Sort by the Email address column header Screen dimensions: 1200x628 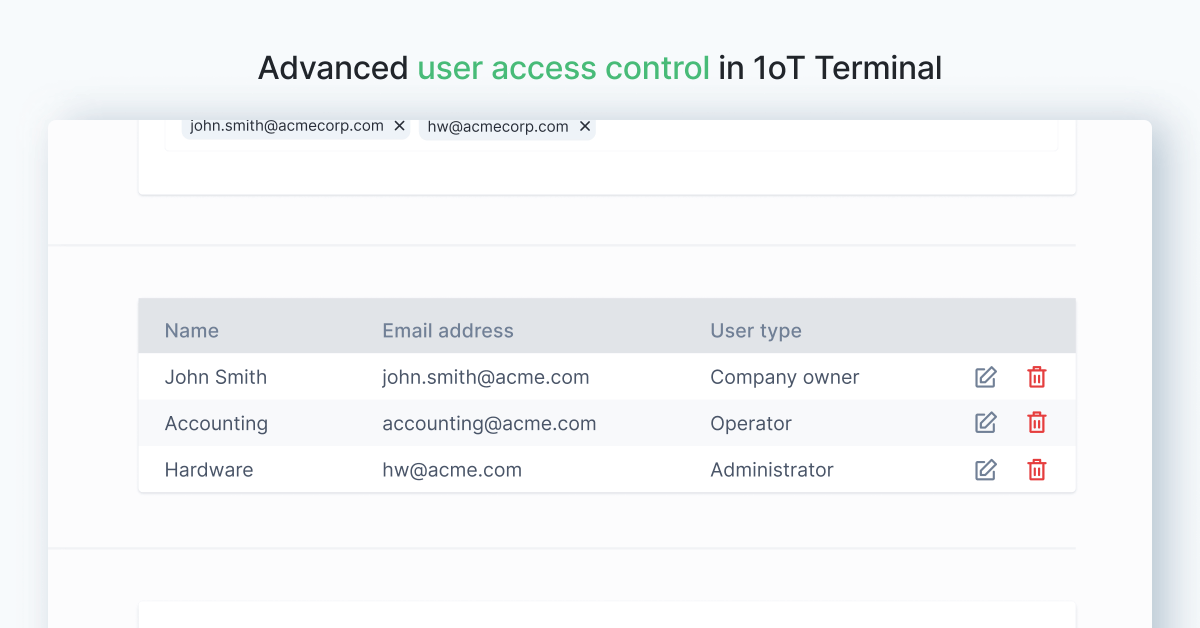(x=448, y=330)
